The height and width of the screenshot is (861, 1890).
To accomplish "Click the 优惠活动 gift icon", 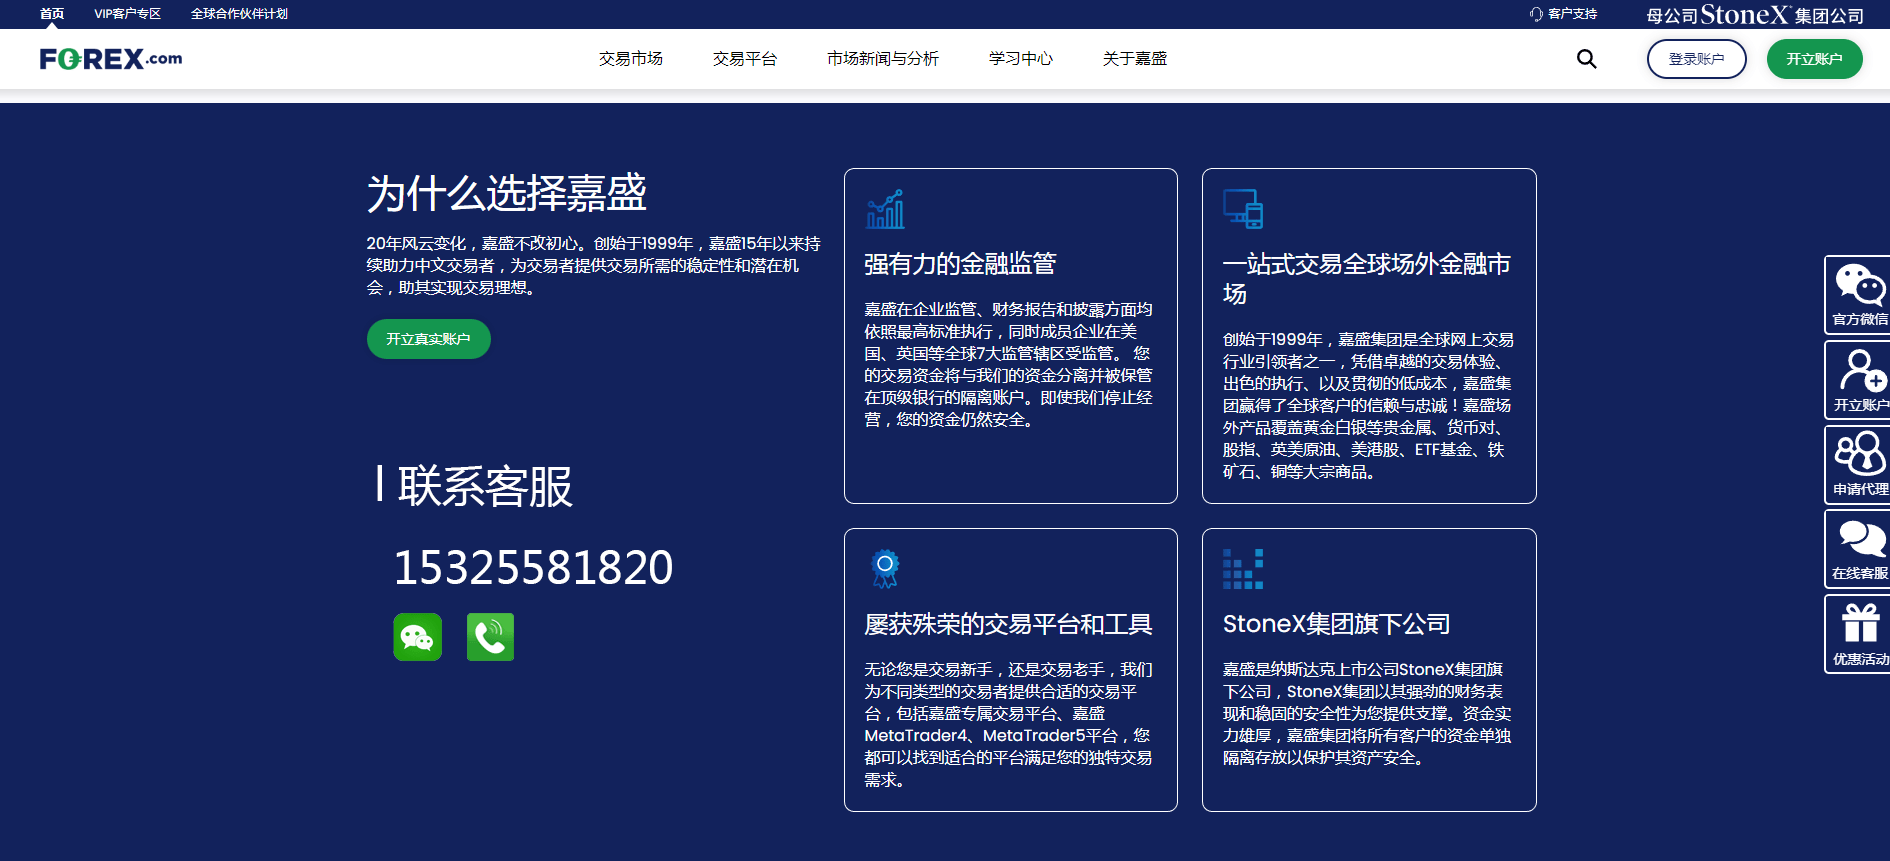I will click(x=1859, y=634).
